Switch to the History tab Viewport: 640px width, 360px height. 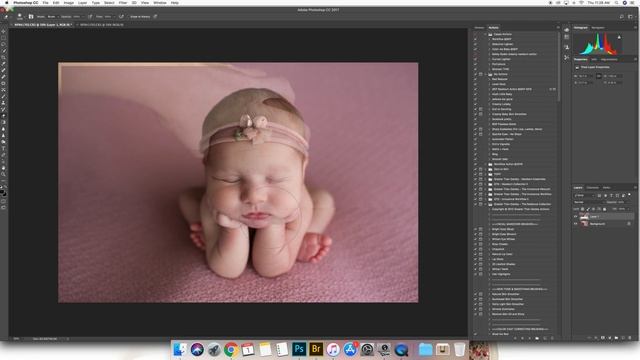(x=479, y=28)
